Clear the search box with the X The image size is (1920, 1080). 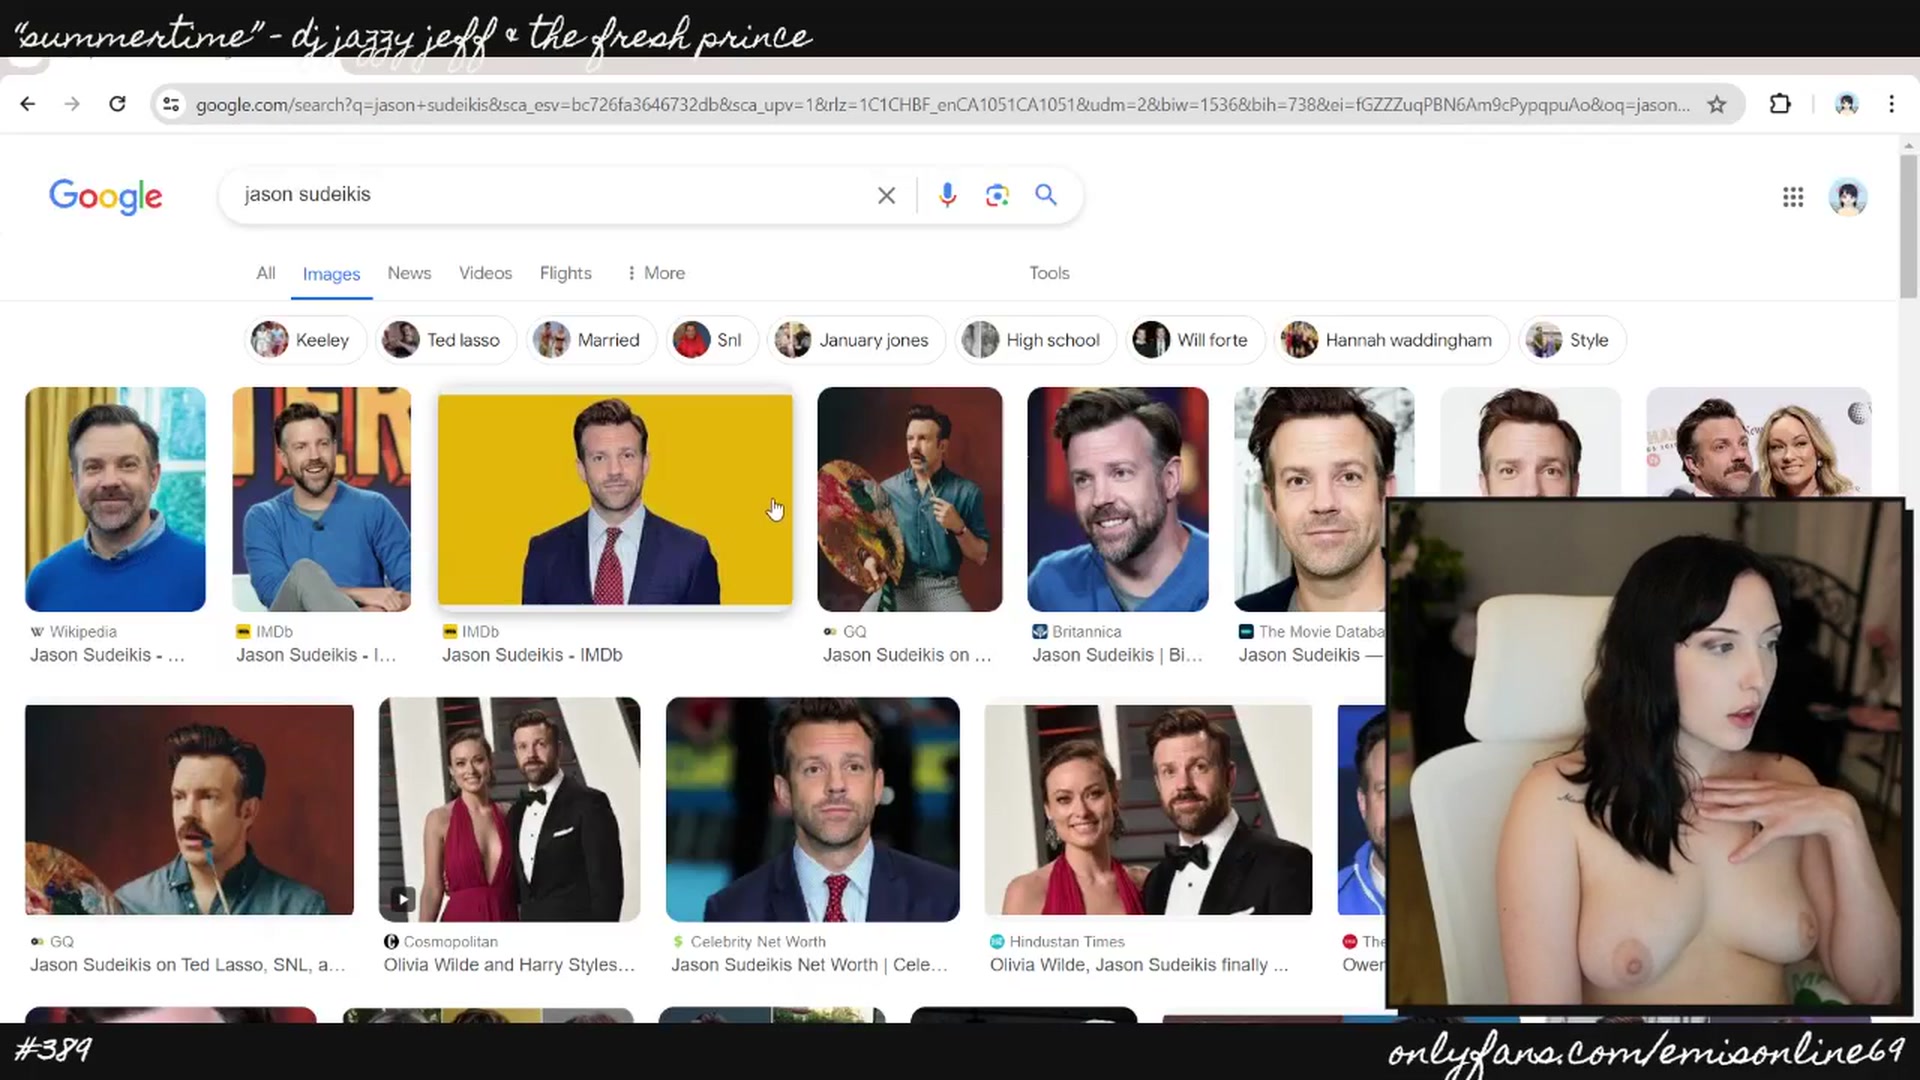(x=886, y=195)
